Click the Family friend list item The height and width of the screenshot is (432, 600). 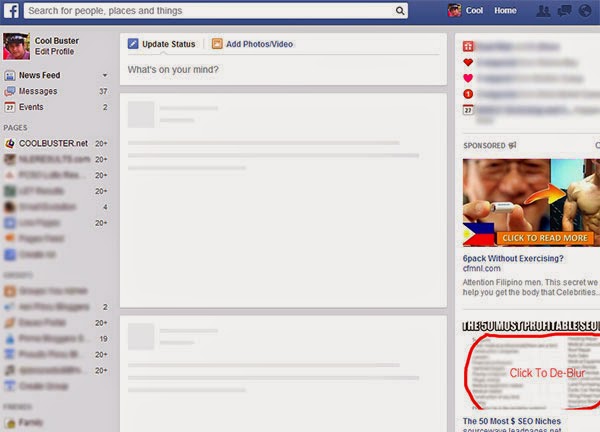pyautogui.click(x=31, y=423)
